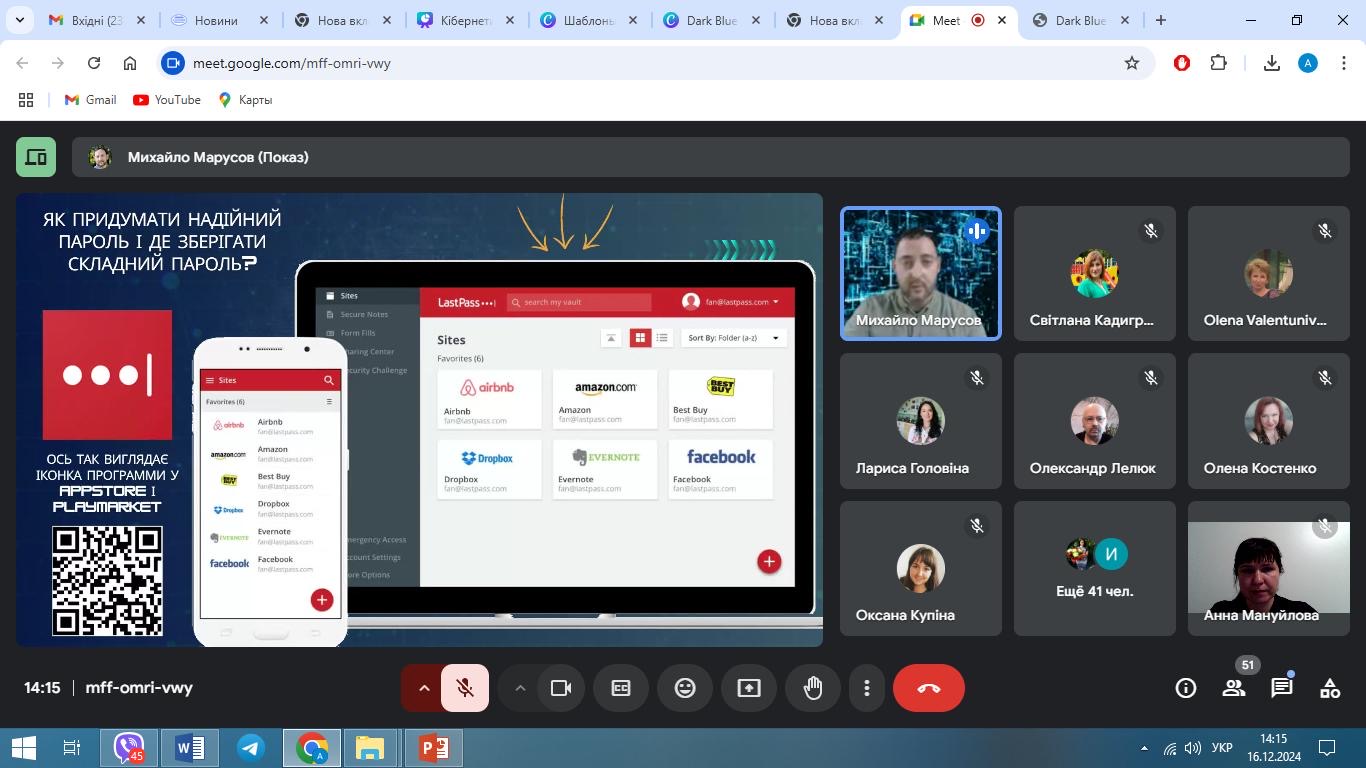
Task: Open volume control in system tray
Action: coord(1192,748)
